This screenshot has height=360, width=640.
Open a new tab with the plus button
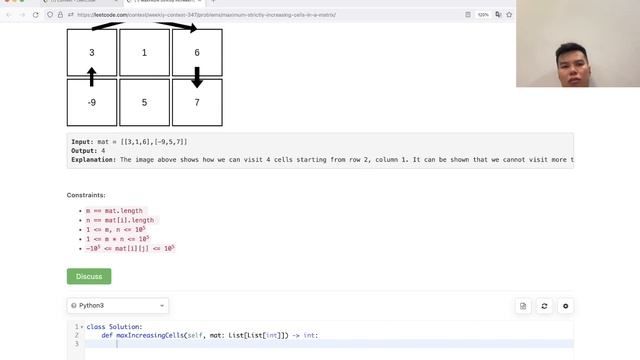(x=213, y=2)
